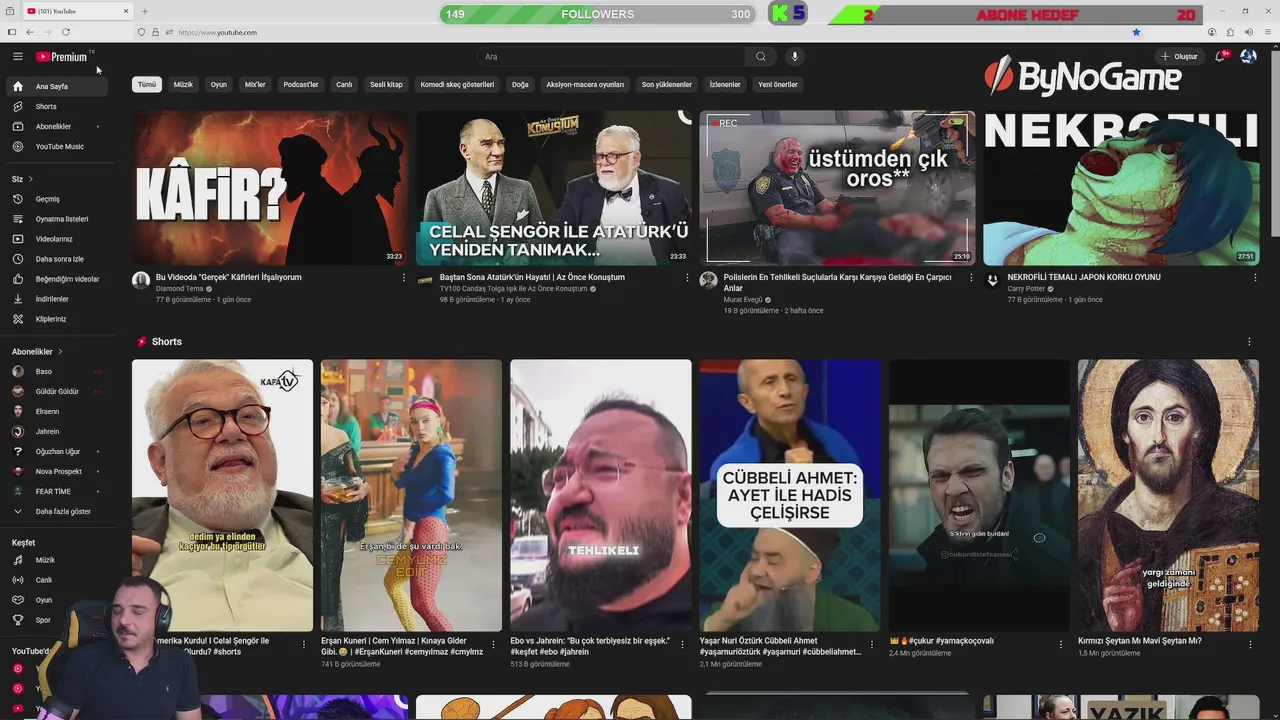Open the Jahrein subscription channel
Viewport: 1280px width, 720px height.
(x=56, y=432)
